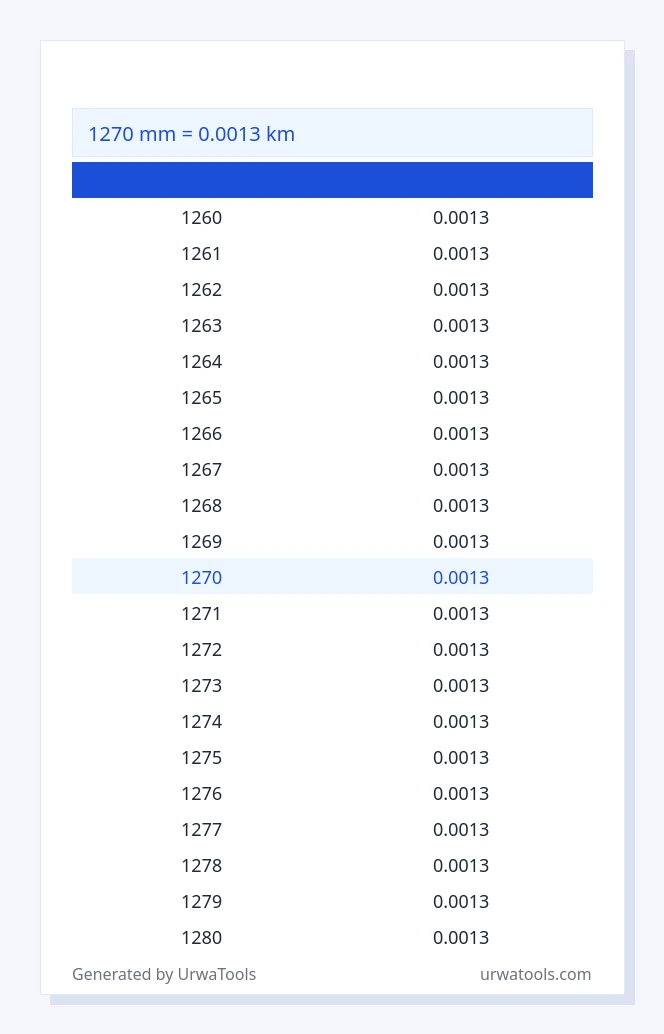Click the 1260 millimeter cell
Screen dimensions: 664x1034
[202, 218]
